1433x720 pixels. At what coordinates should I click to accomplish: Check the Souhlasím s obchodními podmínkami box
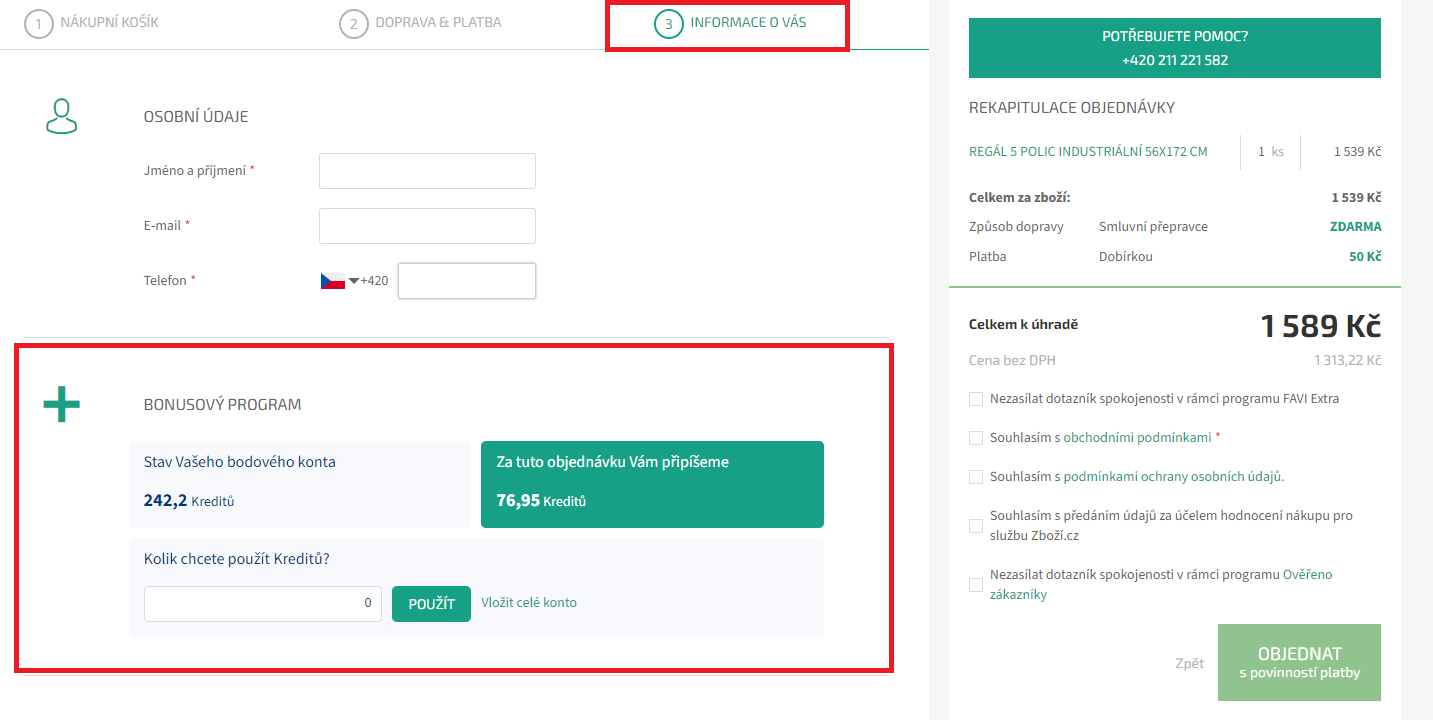pyautogui.click(x=976, y=438)
